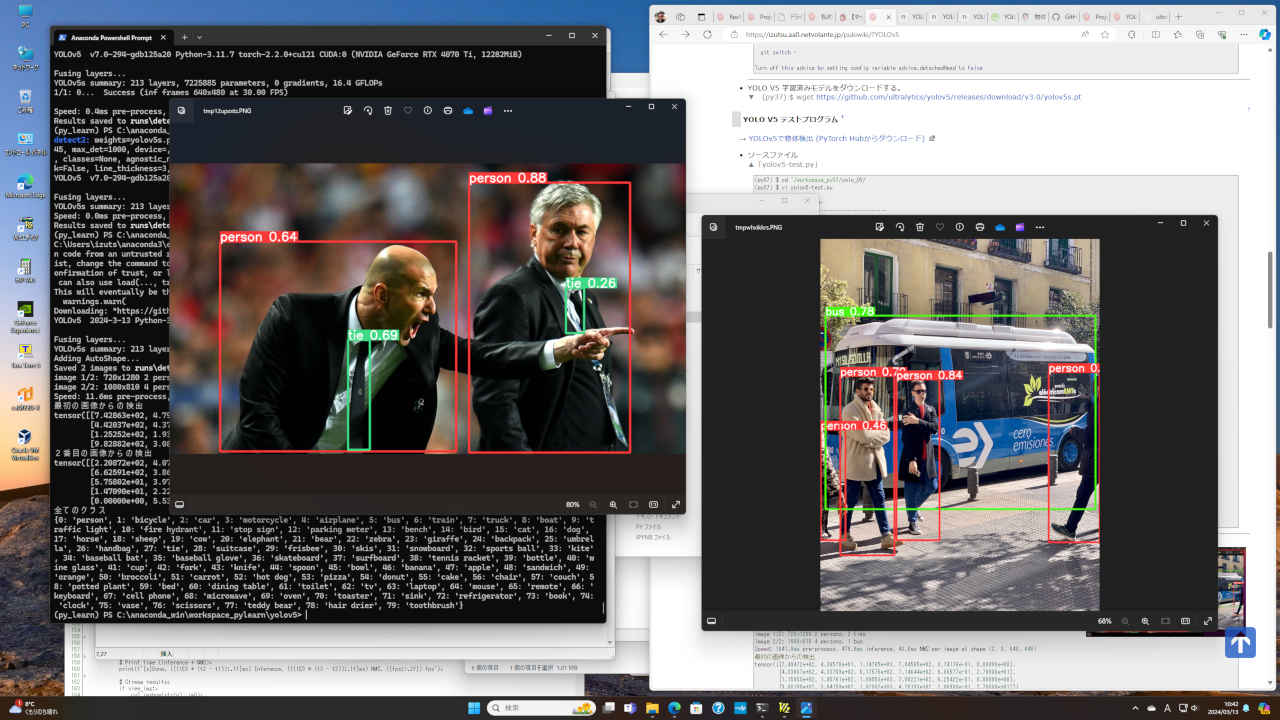Rotate the two-coaches photo using the rotate icon

click(x=367, y=110)
